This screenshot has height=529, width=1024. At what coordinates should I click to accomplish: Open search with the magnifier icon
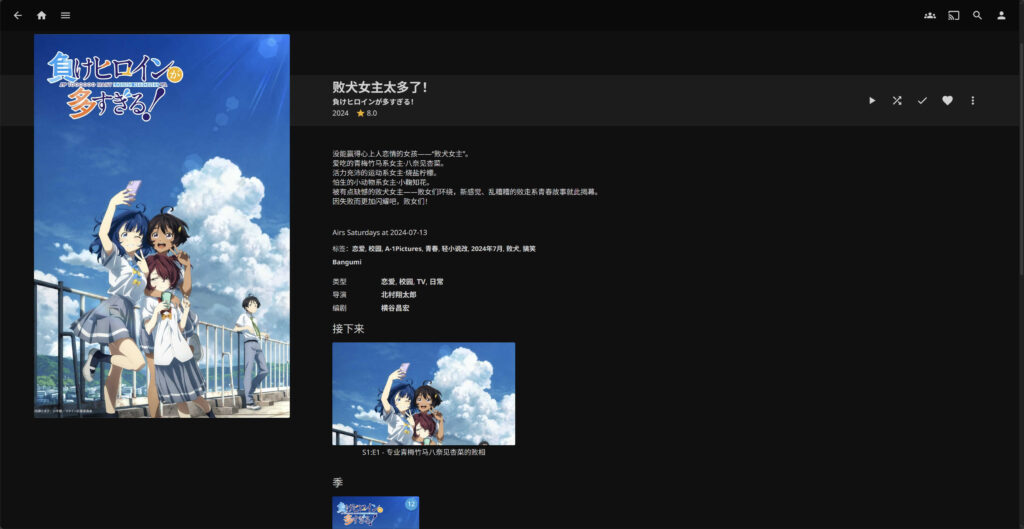point(978,15)
